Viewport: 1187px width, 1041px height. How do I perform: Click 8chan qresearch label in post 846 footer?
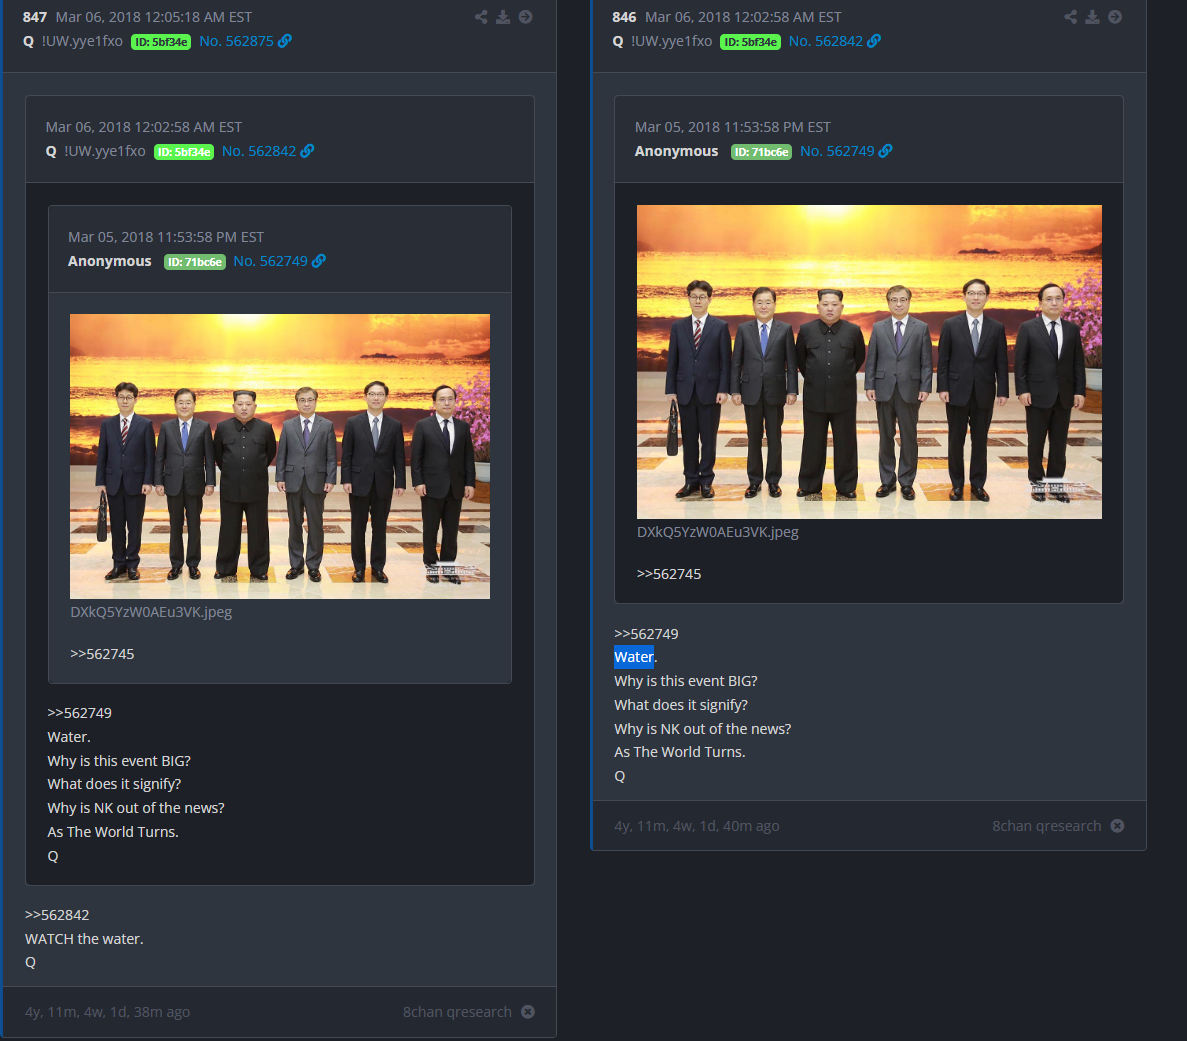[1046, 825]
